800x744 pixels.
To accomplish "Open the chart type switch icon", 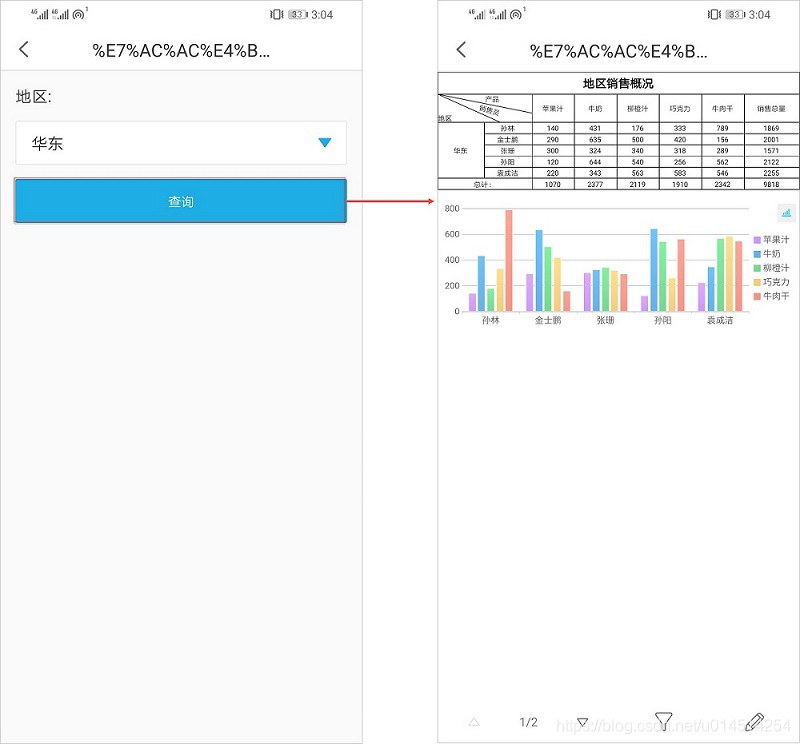I will coord(786,213).
